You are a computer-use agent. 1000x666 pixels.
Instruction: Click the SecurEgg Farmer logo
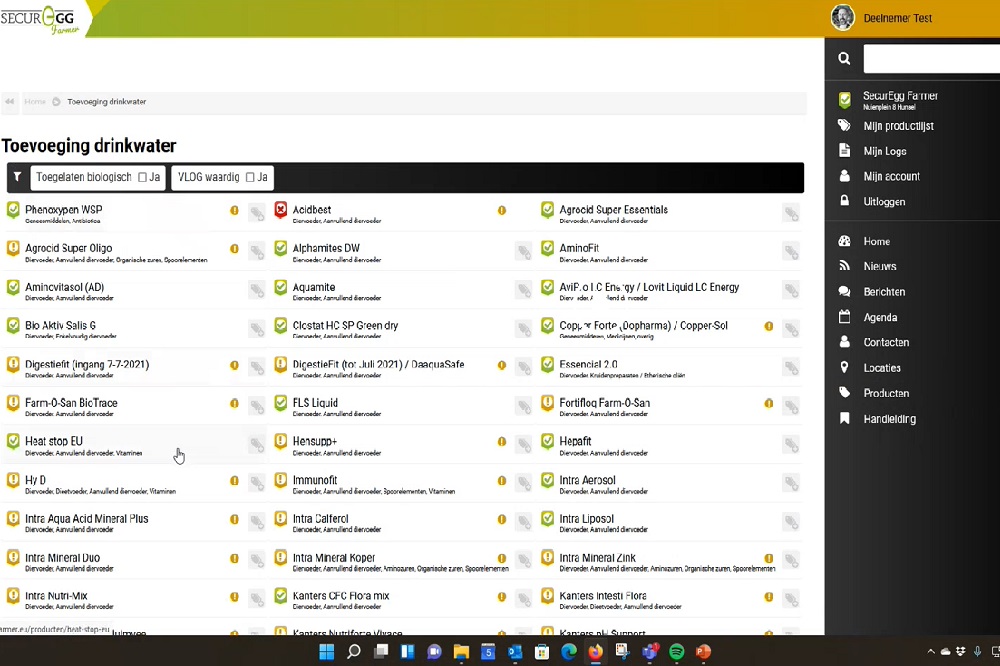click(40, 19)
